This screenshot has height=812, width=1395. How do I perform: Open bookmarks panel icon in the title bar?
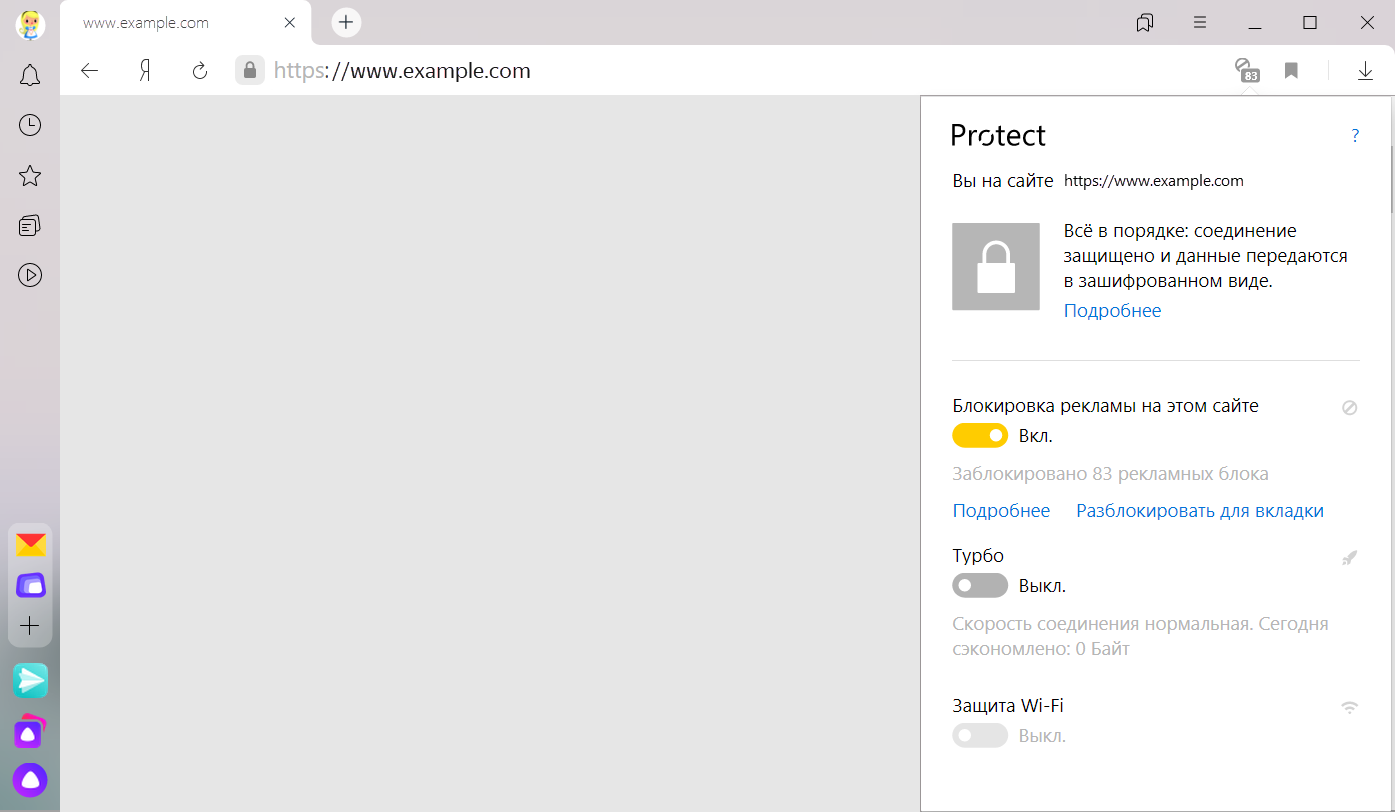click(1146, 22)
